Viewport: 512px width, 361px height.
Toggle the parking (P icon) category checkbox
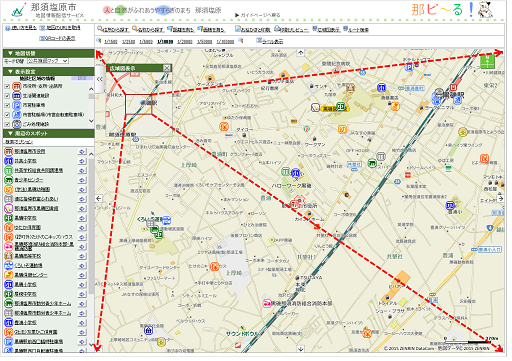(x=7, y=106)
